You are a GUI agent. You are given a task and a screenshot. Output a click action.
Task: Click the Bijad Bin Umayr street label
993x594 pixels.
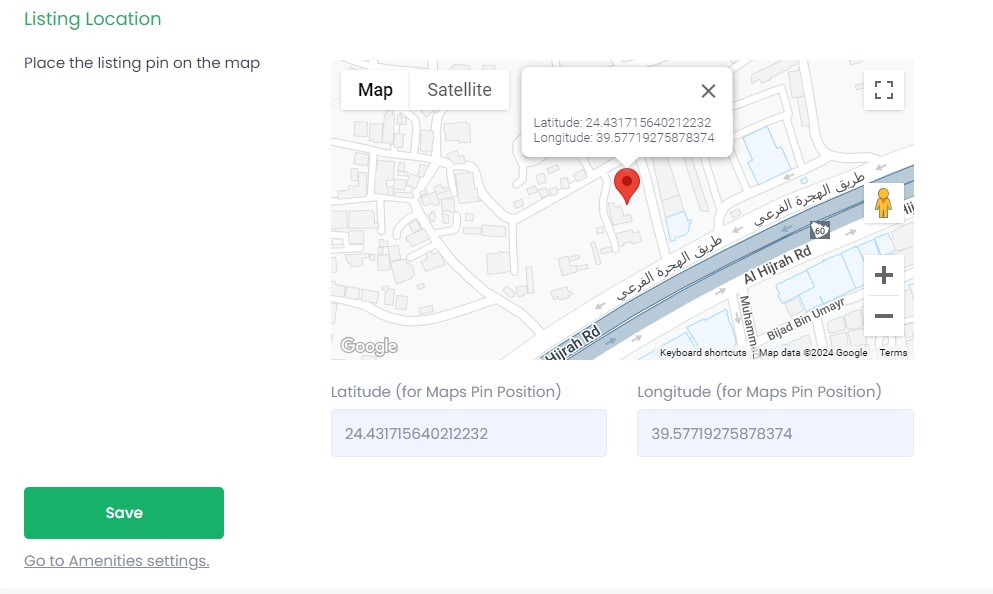click(x=806, y=319)
